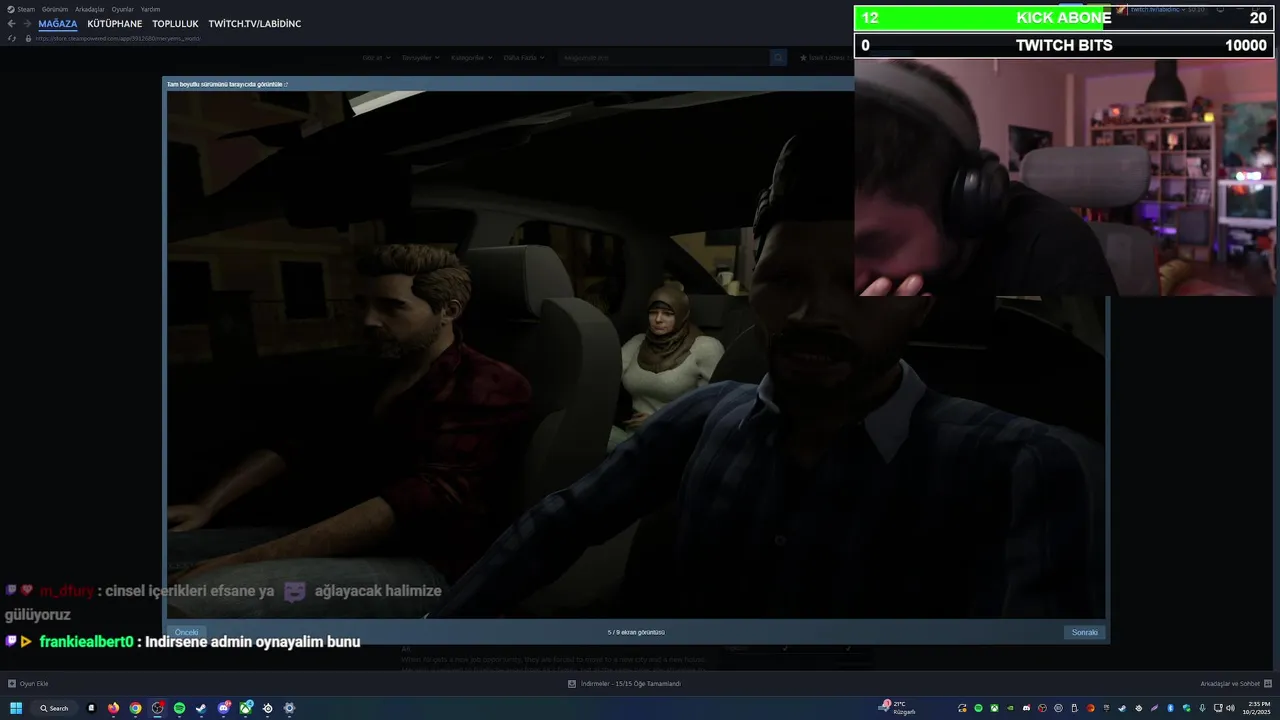The width and height of the screenshot is (1280, 720).
Task: Switch to the TOPLULUK tab
Action: click(x=175, y=23)
